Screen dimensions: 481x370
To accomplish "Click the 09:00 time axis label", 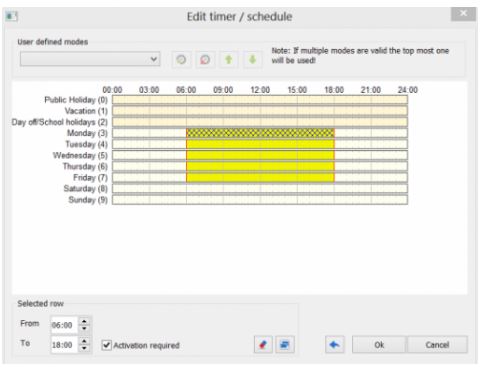I will [x=223, y=90].
